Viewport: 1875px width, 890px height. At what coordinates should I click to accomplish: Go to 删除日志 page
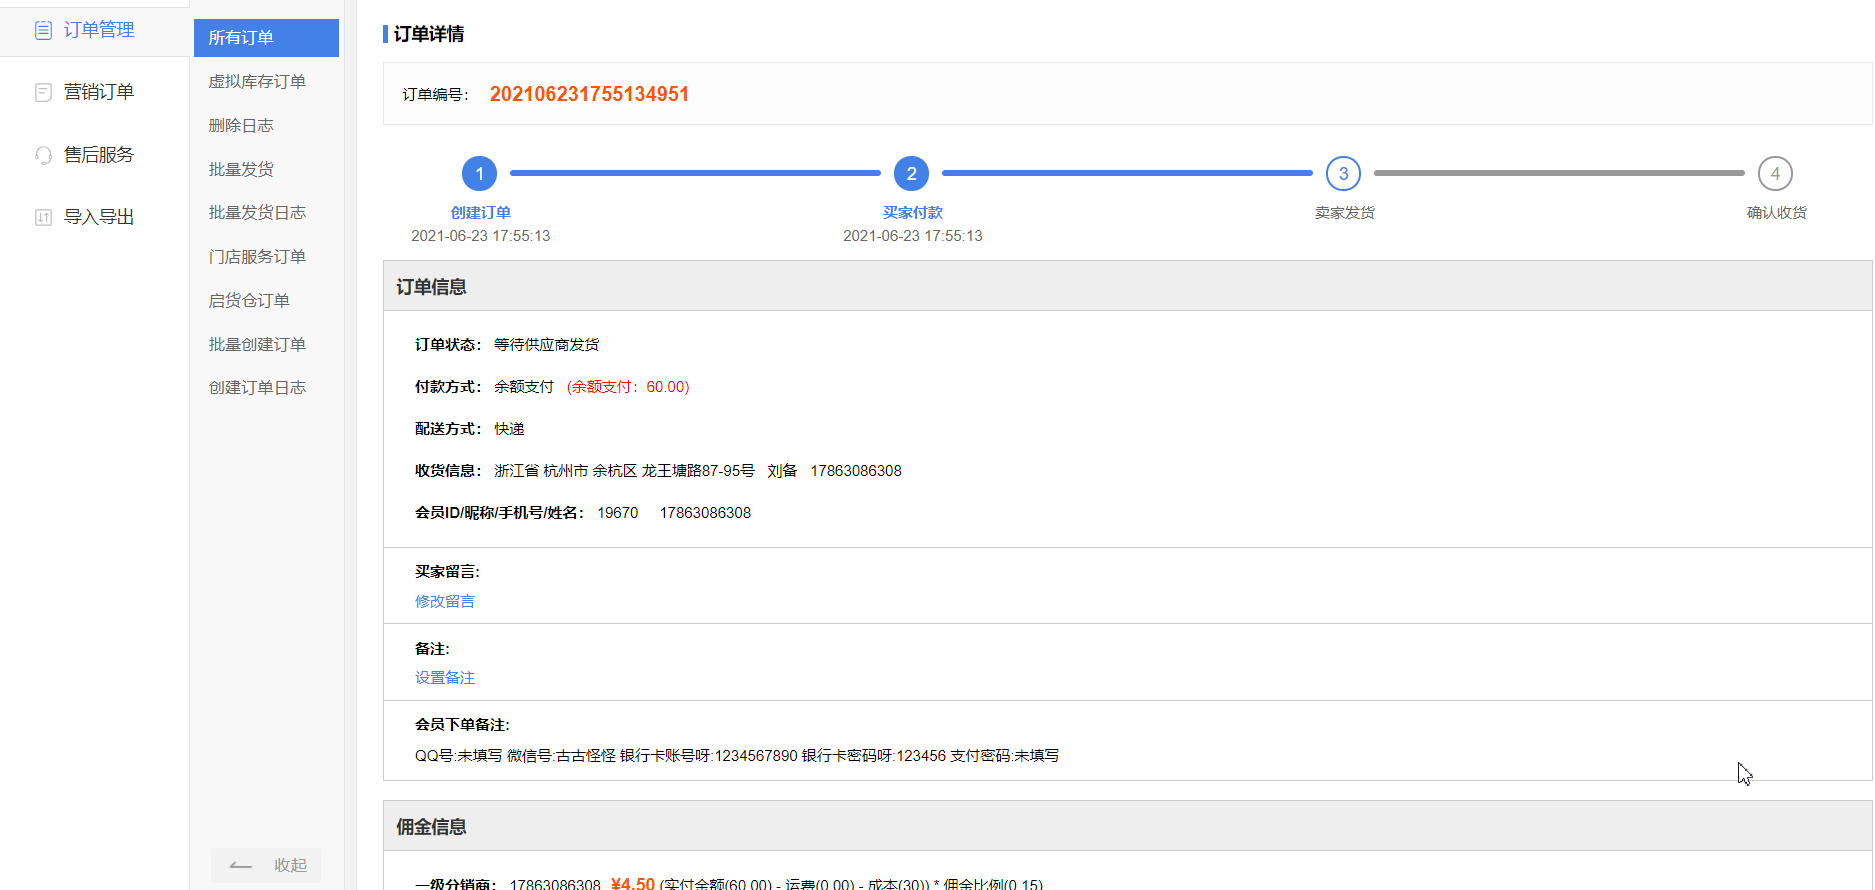click(241, 126)
